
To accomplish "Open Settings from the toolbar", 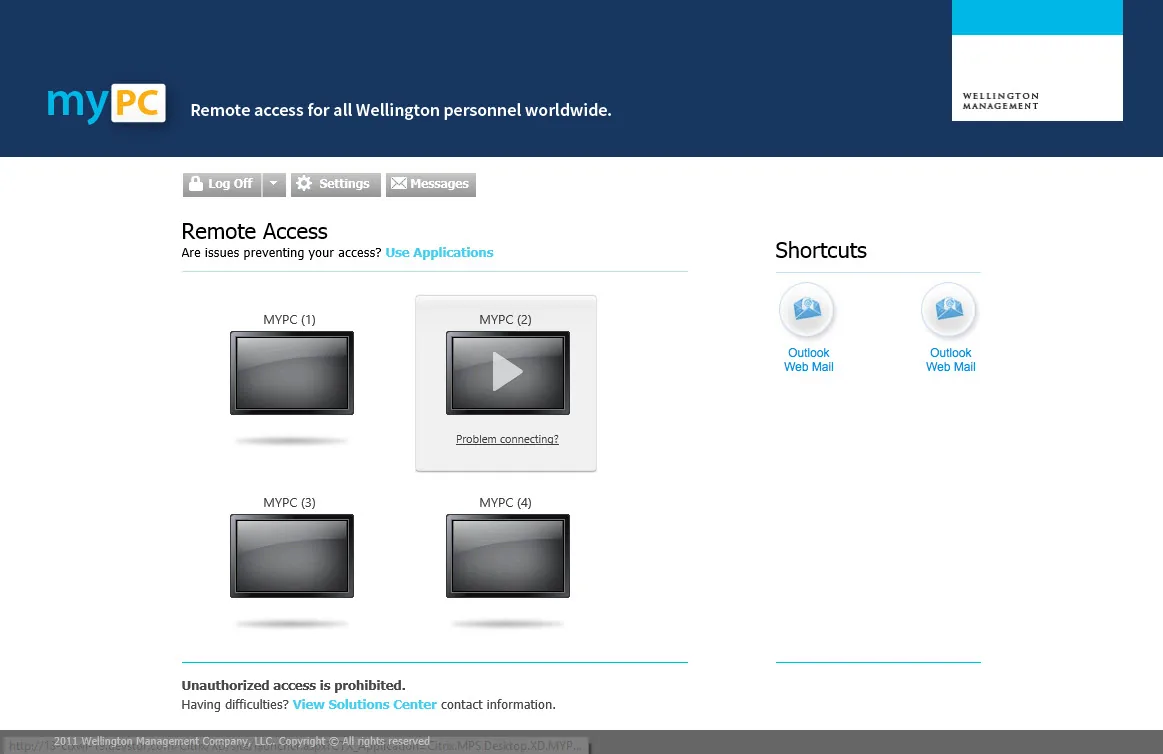I will [335, 185].
